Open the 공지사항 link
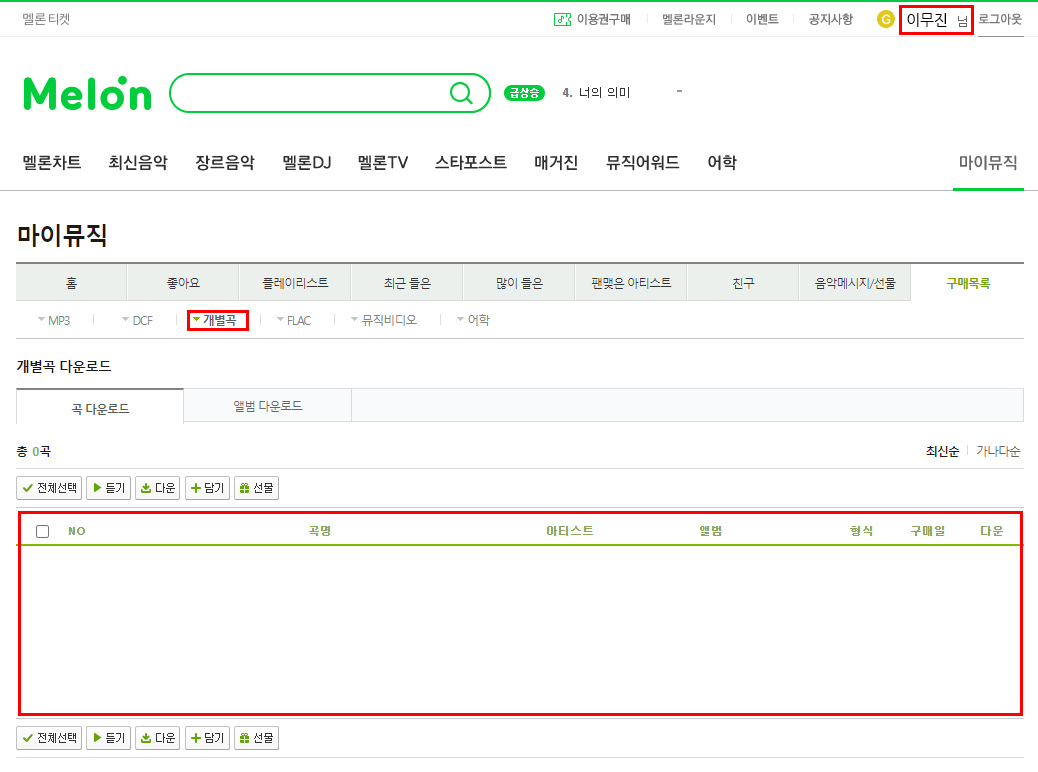 coord(830,19)
